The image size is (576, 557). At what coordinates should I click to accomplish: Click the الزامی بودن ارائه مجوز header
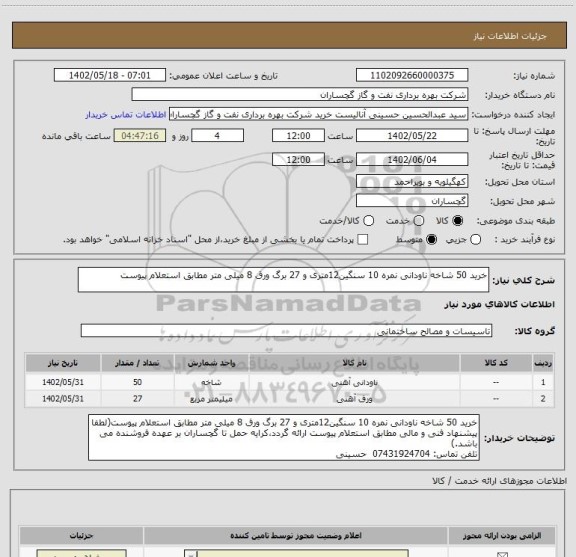click(502, 536)
